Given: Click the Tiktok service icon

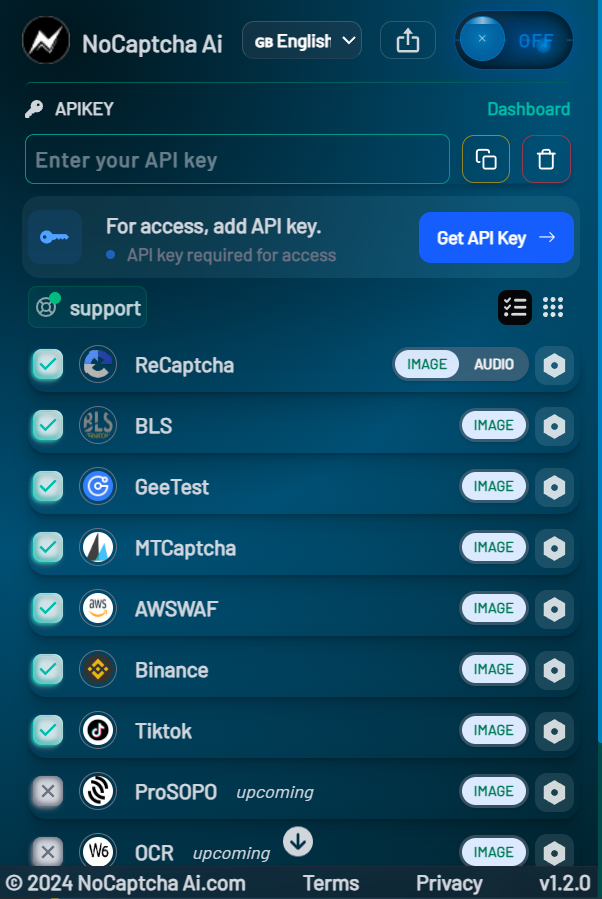Looking at the screenshot, I should tap(98, 730).
